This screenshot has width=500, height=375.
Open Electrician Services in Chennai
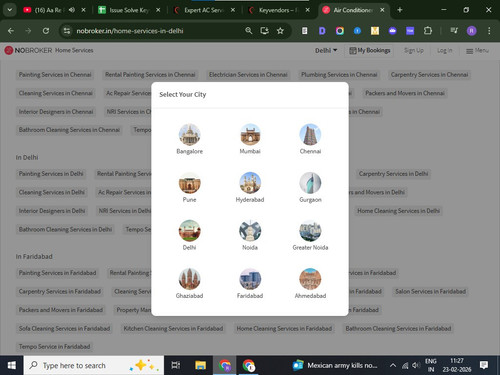pyautogui.click(x=248, y=75)
